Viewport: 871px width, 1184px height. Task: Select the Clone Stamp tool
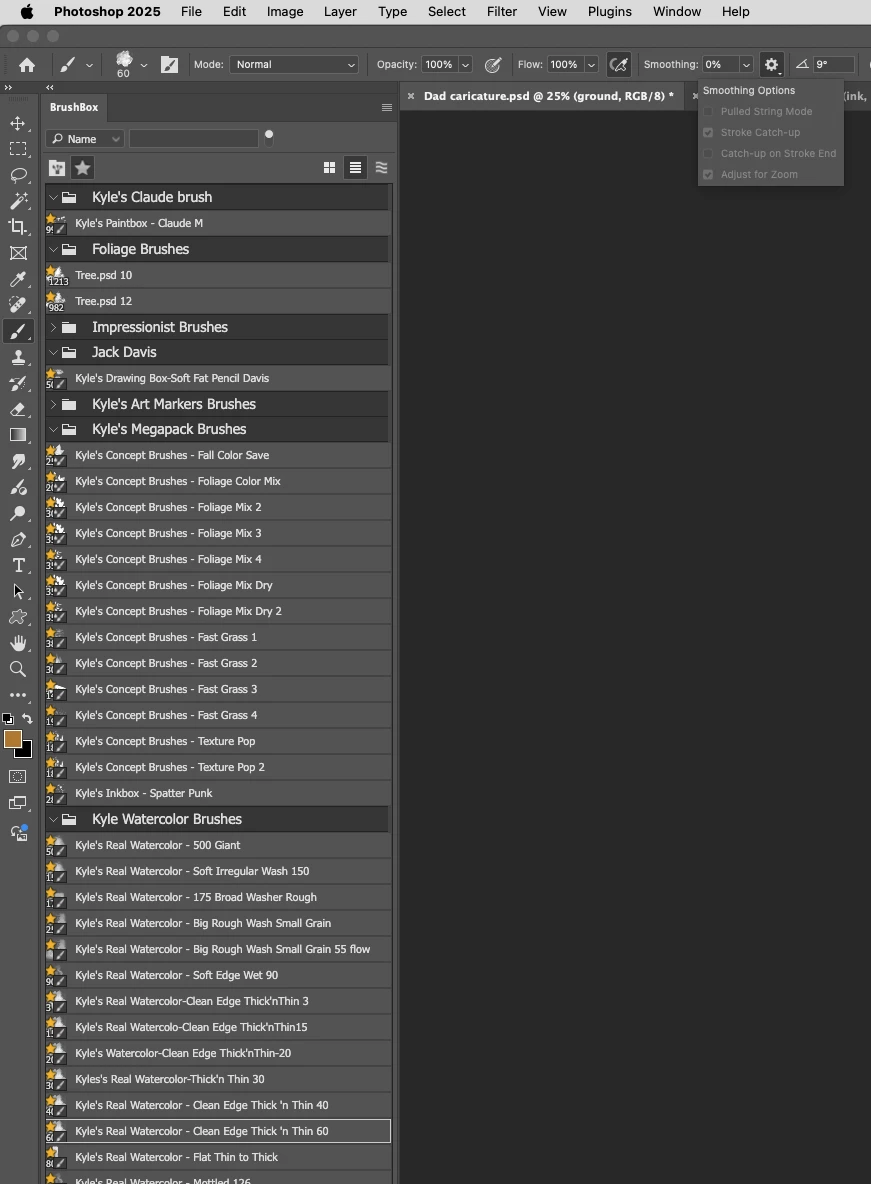18,357
